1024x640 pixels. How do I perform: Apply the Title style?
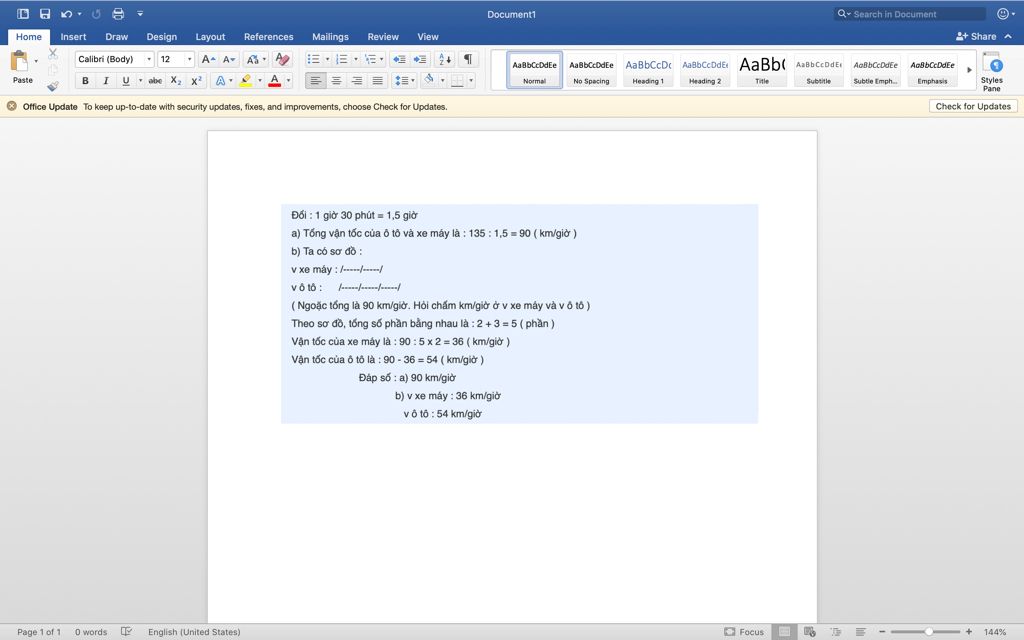click(761, 71)
